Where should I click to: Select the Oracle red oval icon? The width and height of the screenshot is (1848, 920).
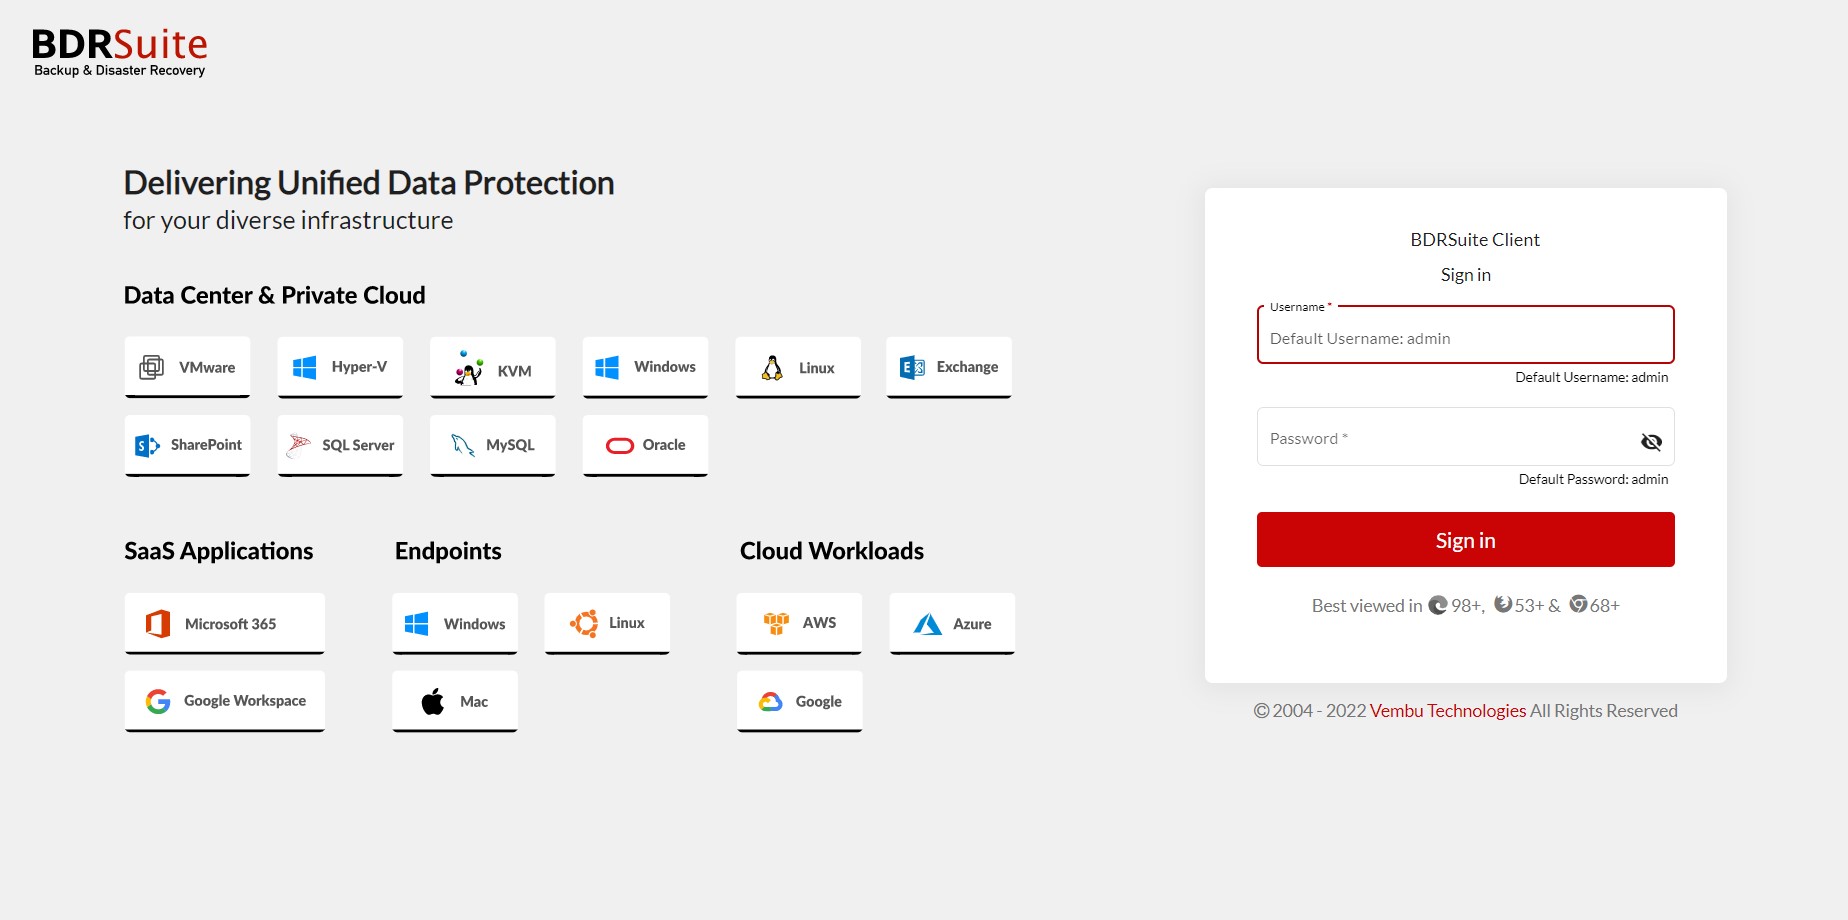click(x=620, y=445)
